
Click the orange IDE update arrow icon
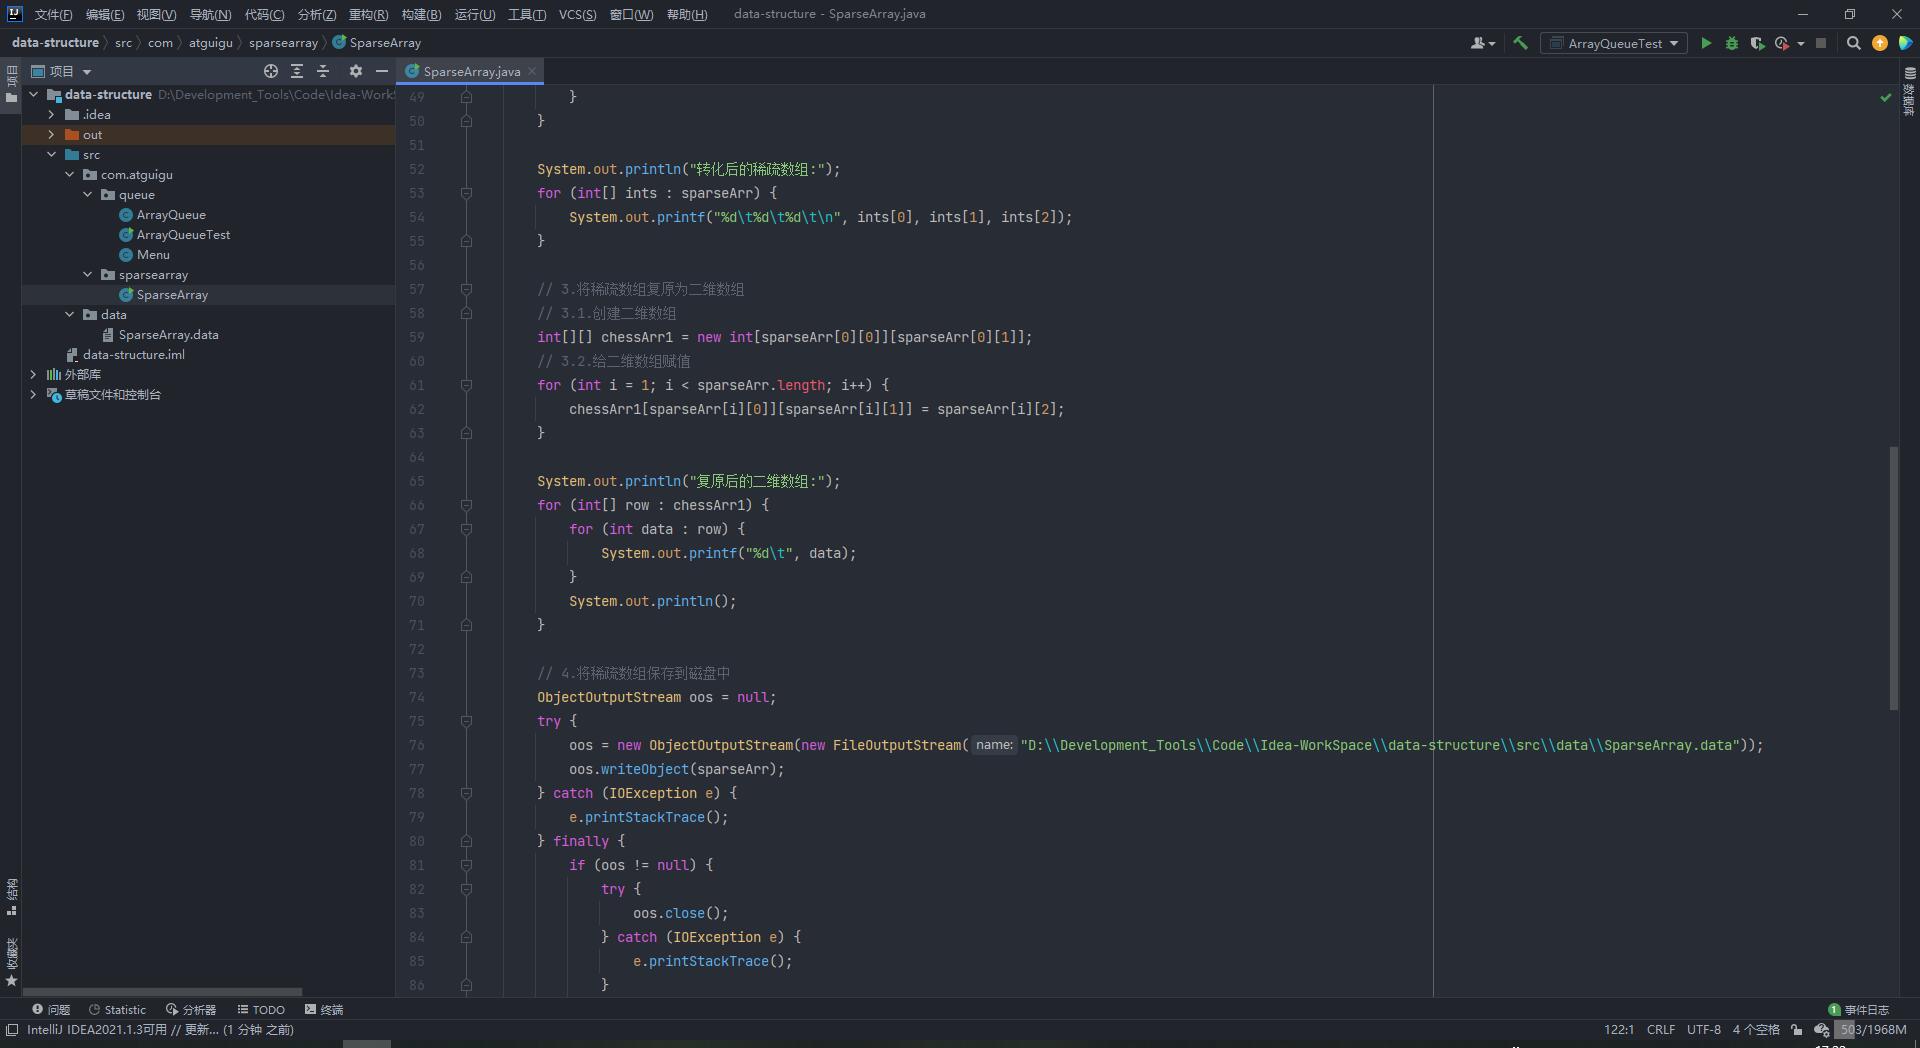pos(1880,43)
